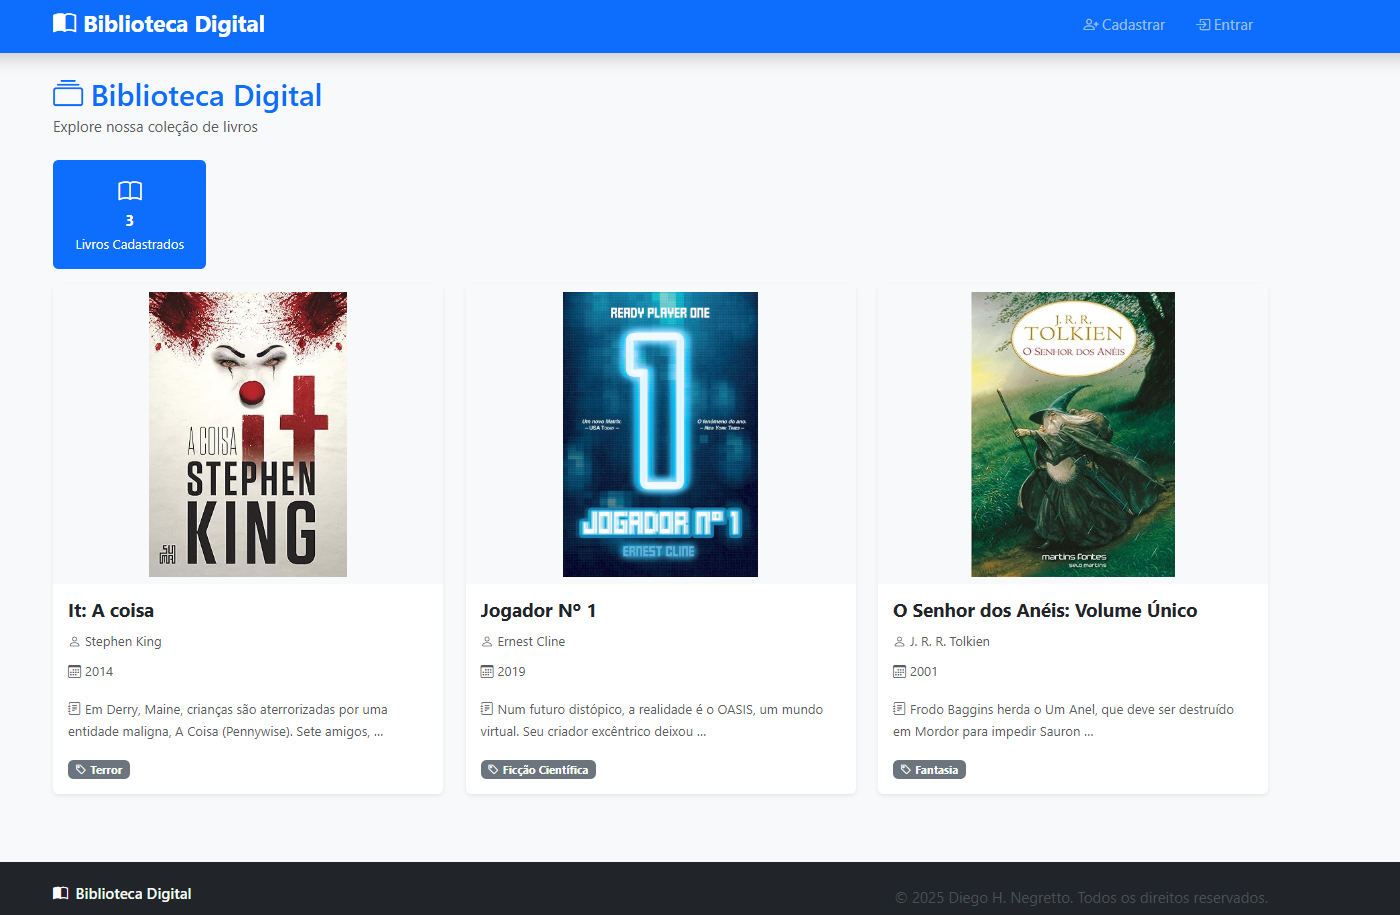The width and height of the screenshot is (1400, 915).
Task: Click the description starting 'Em Derry, Maine'
Action: tap(228, 721)
